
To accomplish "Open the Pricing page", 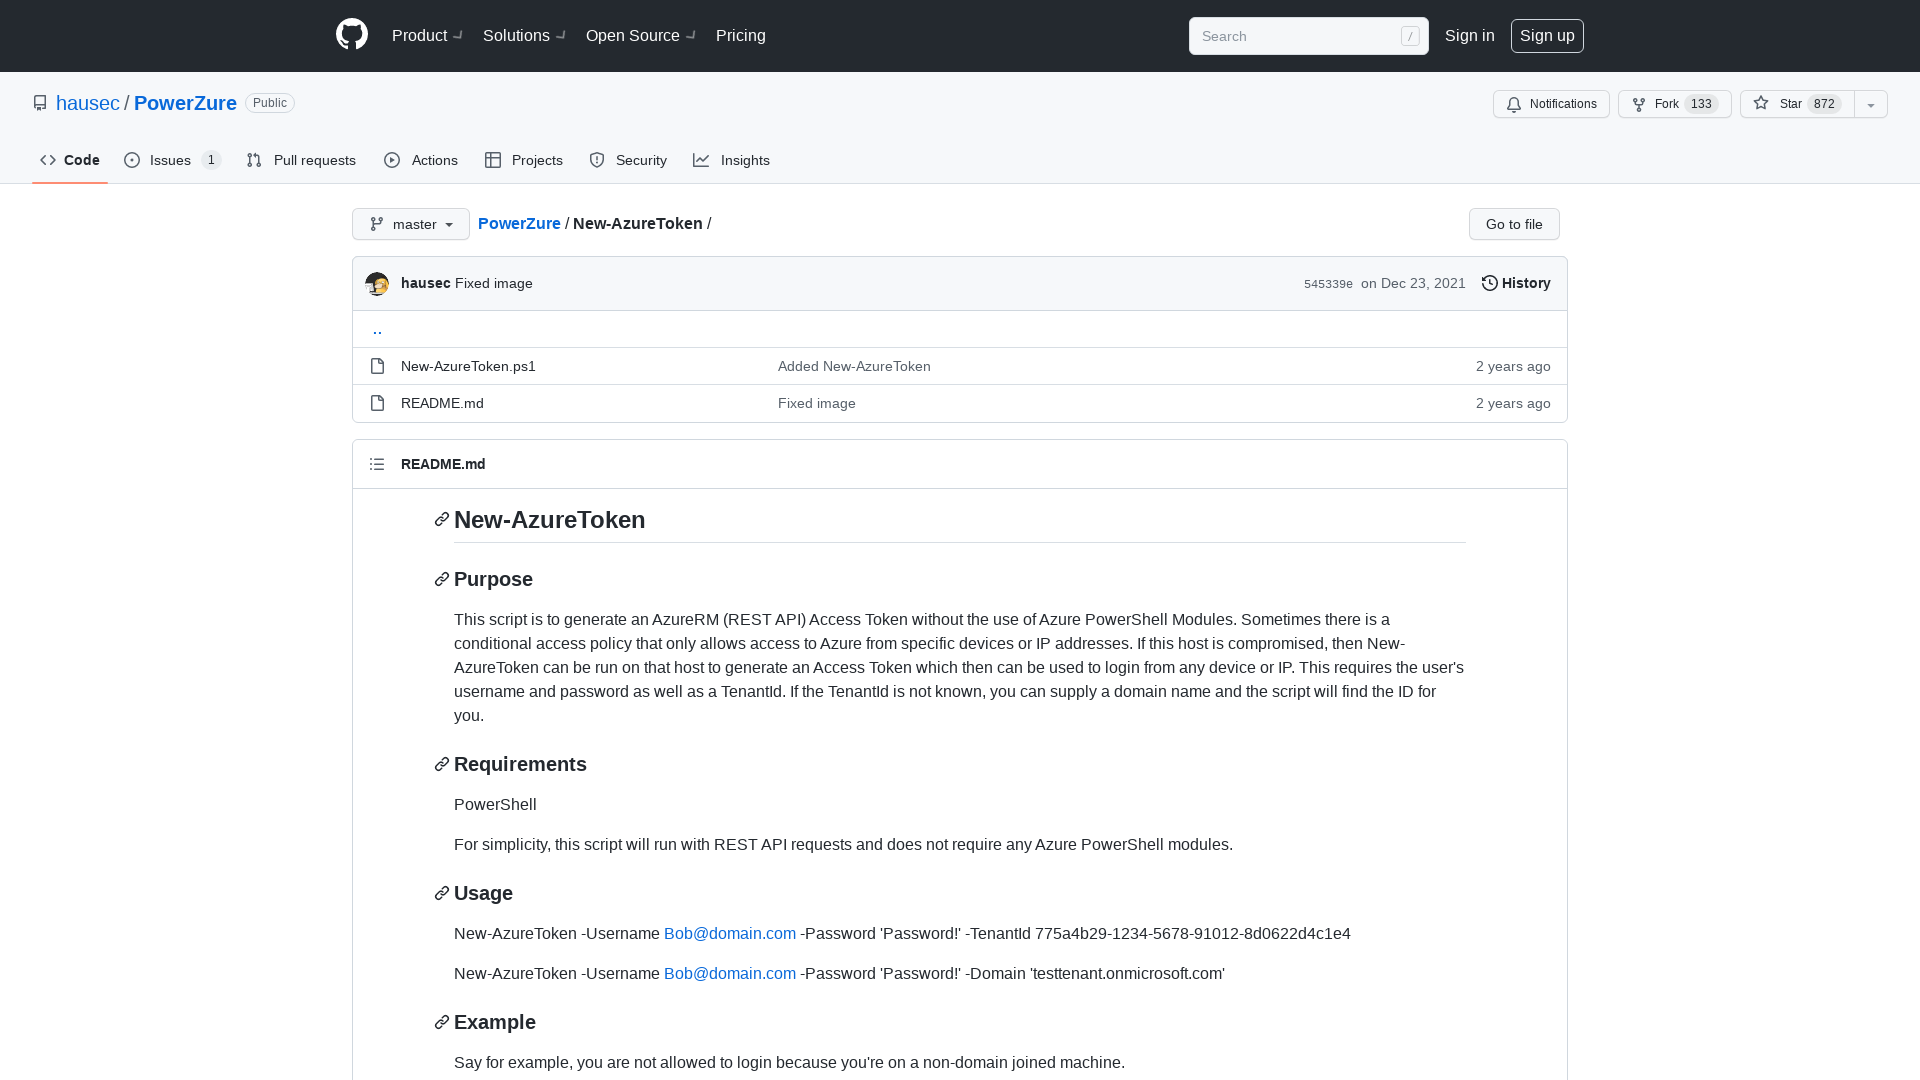I will [741, 35].
